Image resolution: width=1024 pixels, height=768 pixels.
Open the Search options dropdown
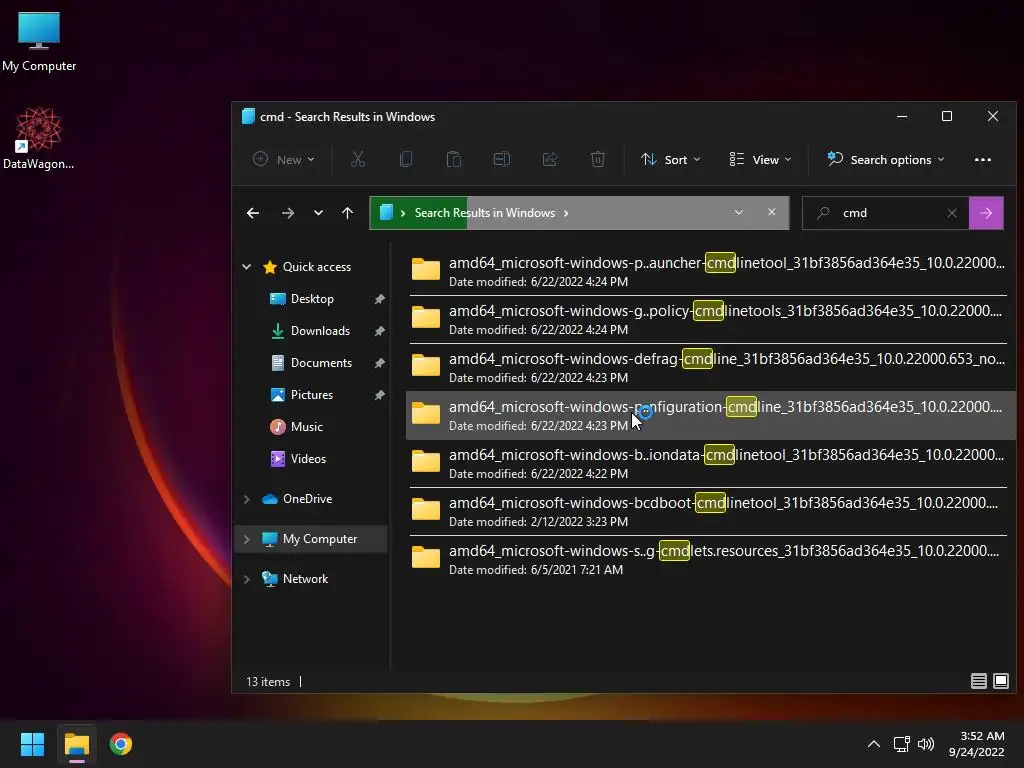point(886,159)
